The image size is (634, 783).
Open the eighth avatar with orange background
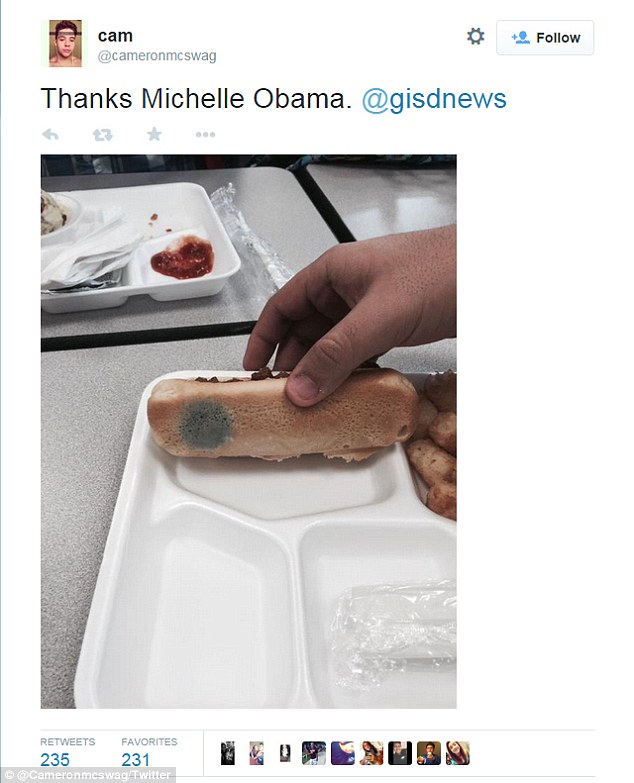pyautogui.click(x=429, y=753)
